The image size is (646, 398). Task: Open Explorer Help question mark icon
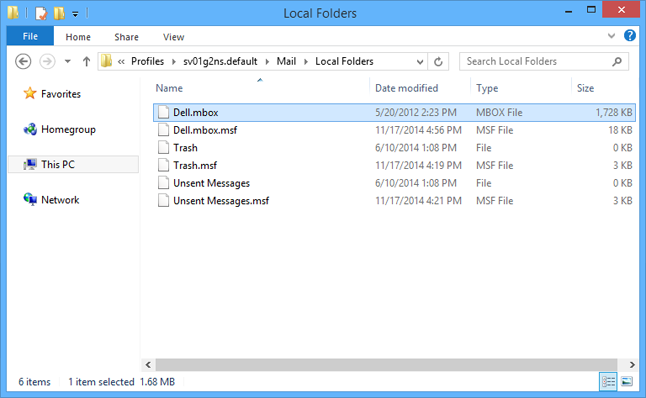point(630,35)
